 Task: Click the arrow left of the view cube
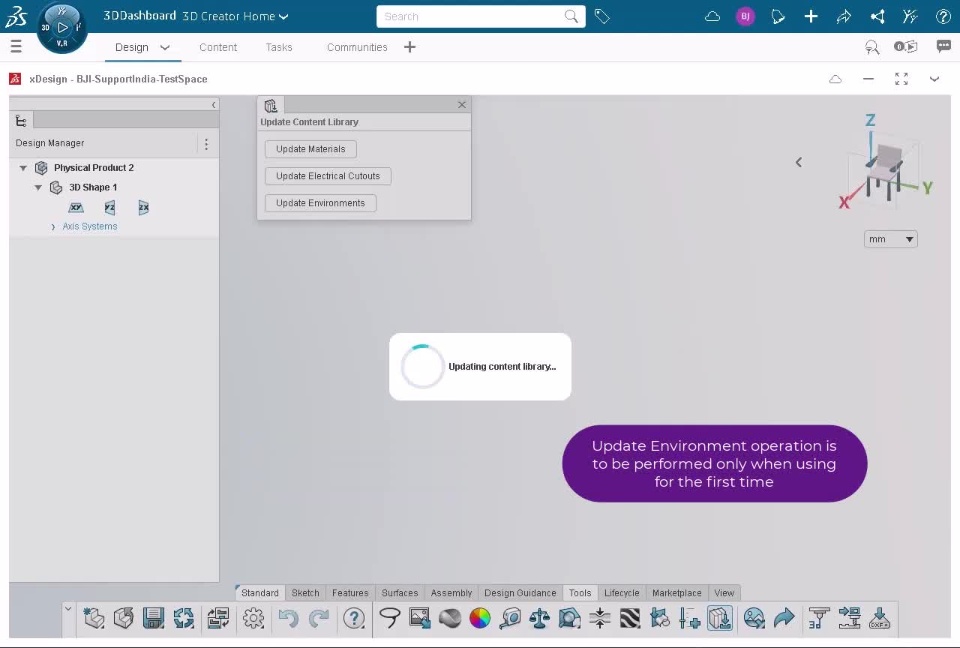coord(798,162)
